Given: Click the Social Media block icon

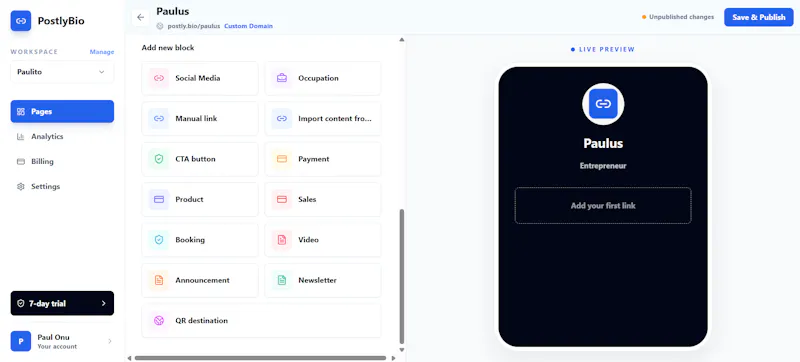Looking at the screenshot, I should click(x=159, y=78).
